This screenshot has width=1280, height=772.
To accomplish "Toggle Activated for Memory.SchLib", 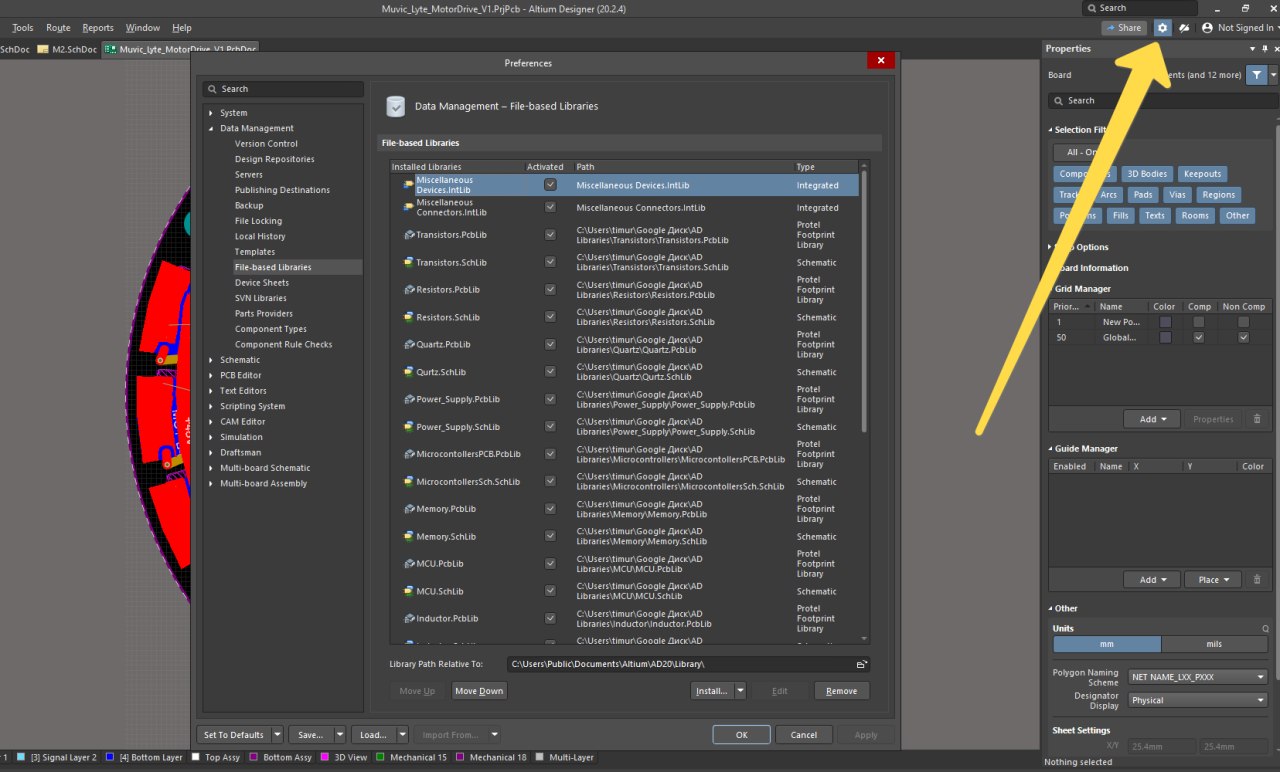I will point(550,536).
